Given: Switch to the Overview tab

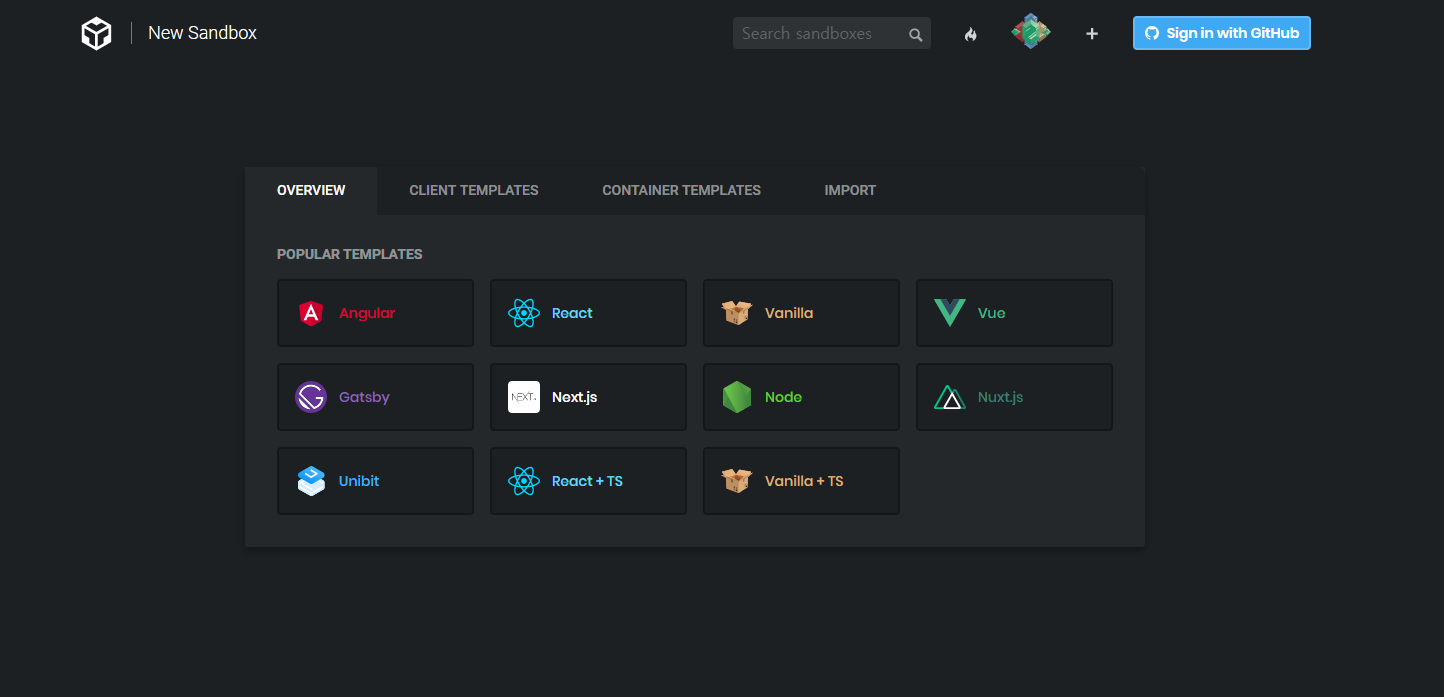Looking at the screenshot, I should (311, 190).
